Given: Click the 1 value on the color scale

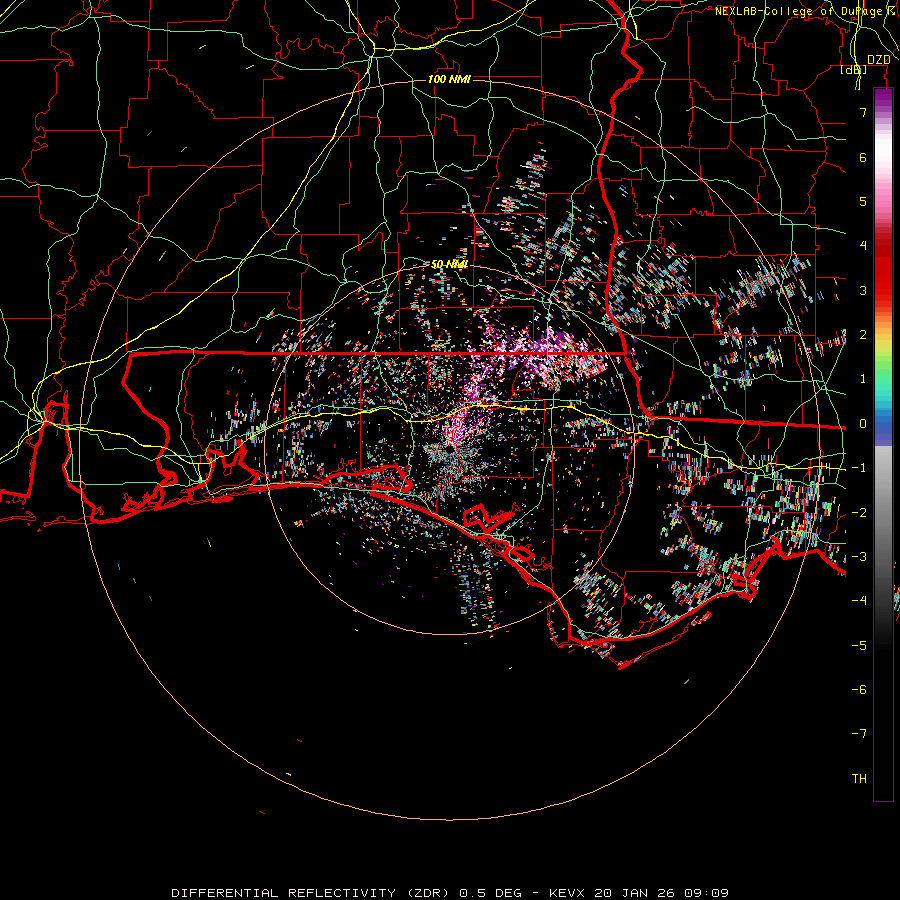Looking at the screenshot, I should pyautogui.click(x=863, y=379).
